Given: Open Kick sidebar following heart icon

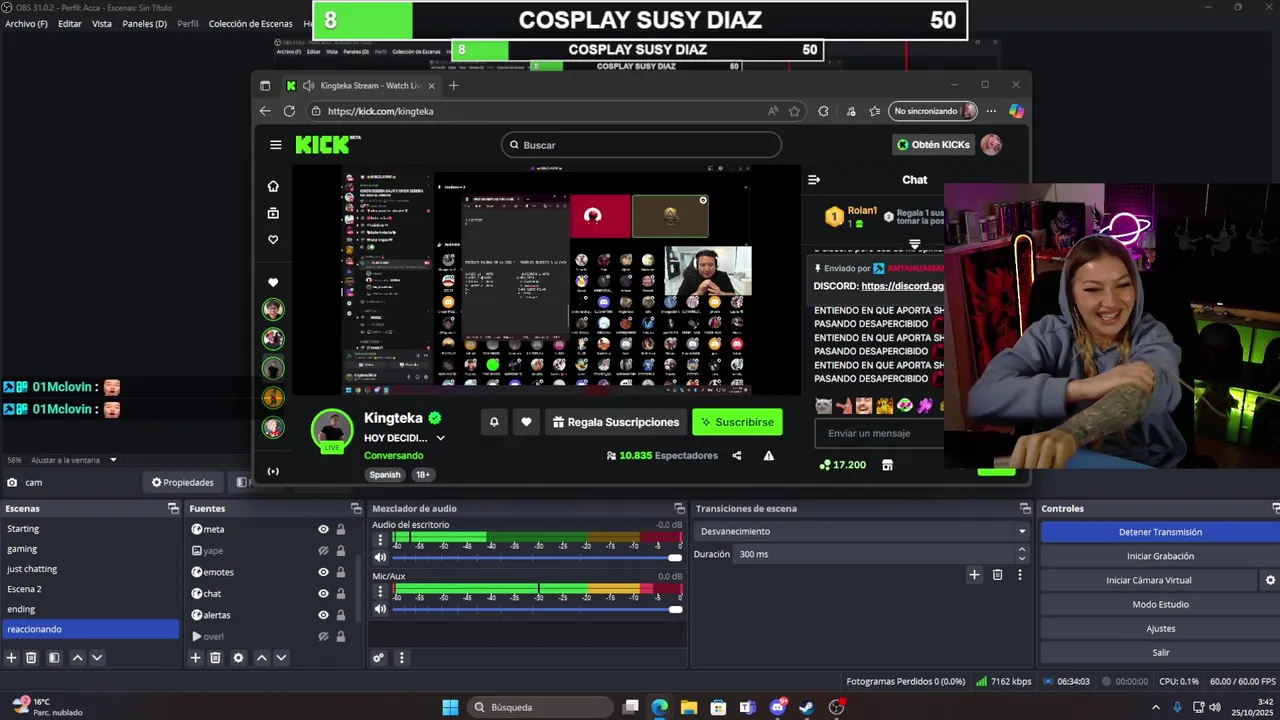Looking at the screenshot, I should [x=273, y=240].
